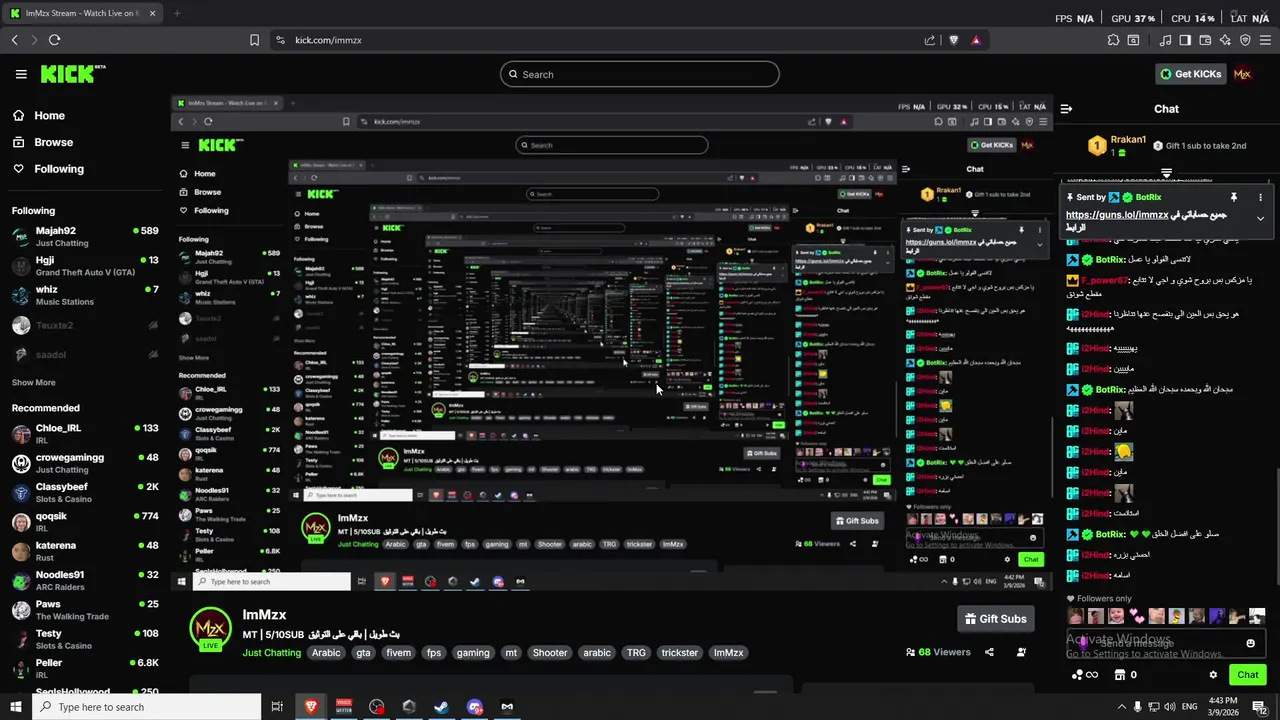Open Noodles91 ARC Raiders channel
The height and width of the screenshot is (720, 1280).
85,580
